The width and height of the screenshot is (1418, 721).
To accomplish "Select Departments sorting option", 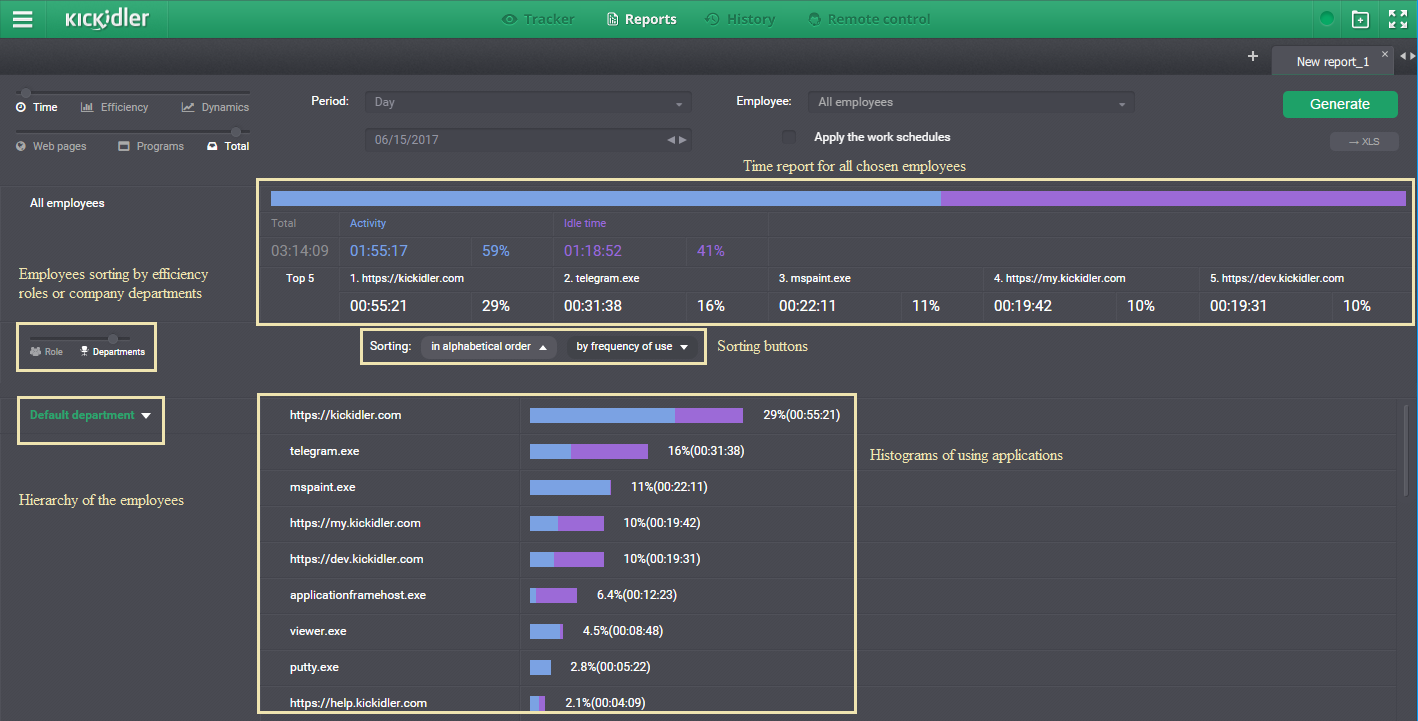I will coord(112,352).
